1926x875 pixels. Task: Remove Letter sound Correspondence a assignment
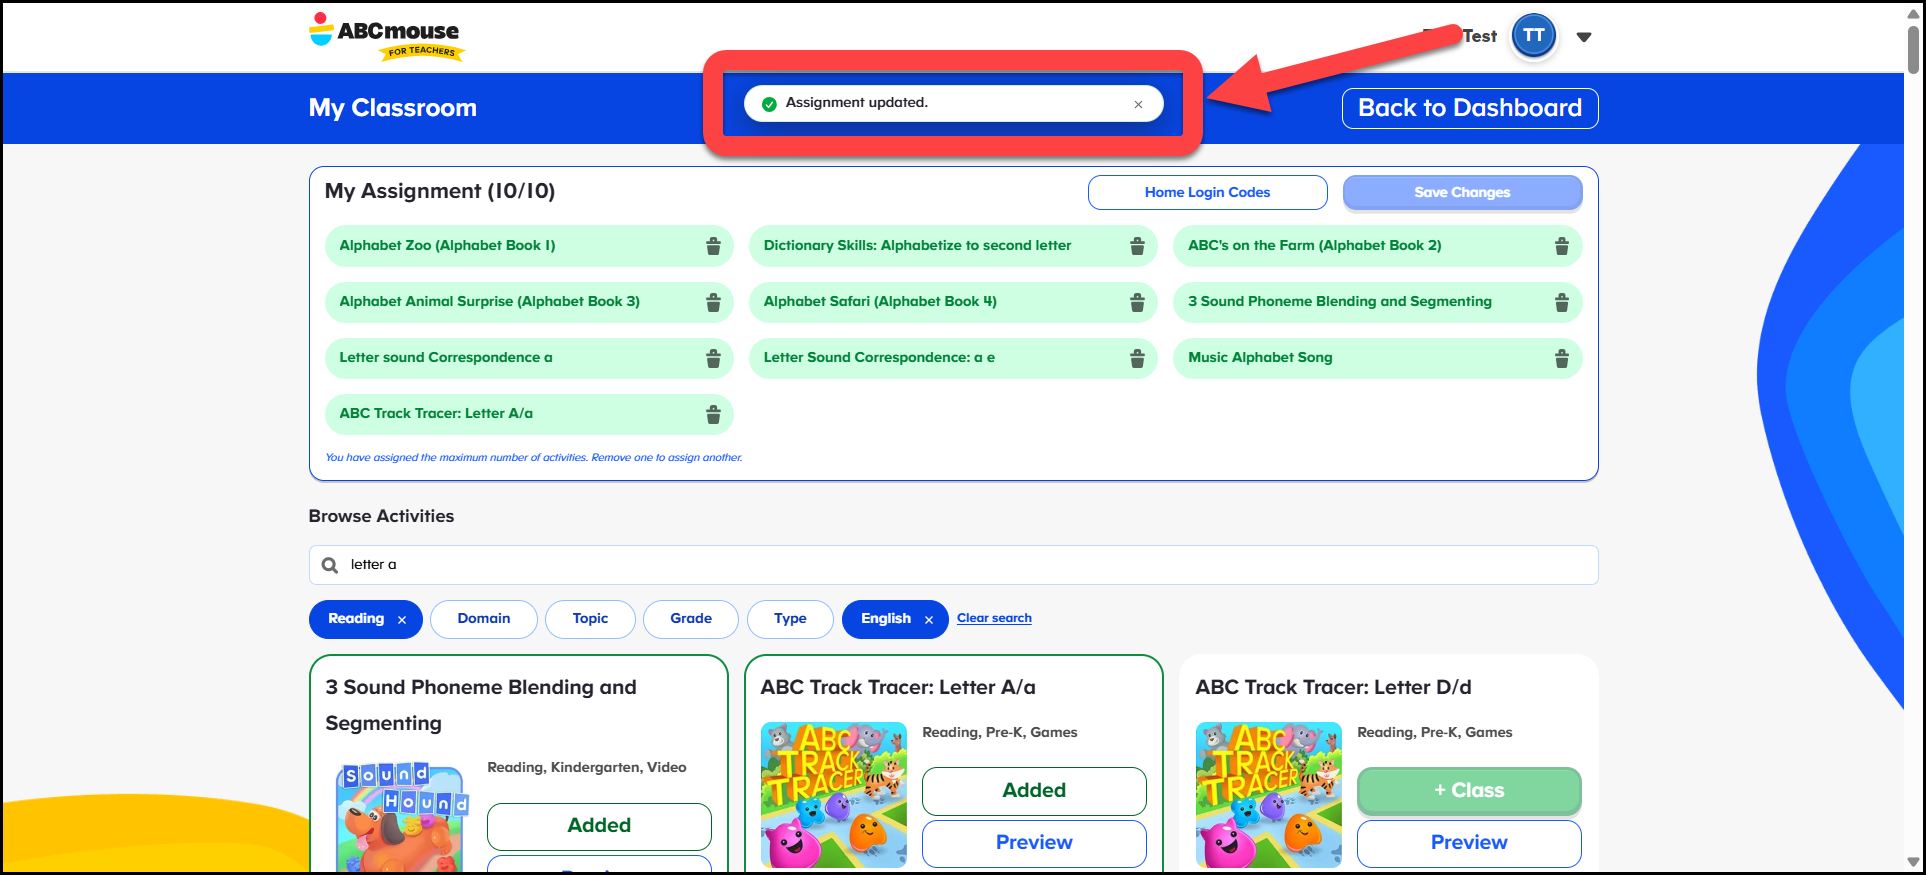click(x=713, y=358)
